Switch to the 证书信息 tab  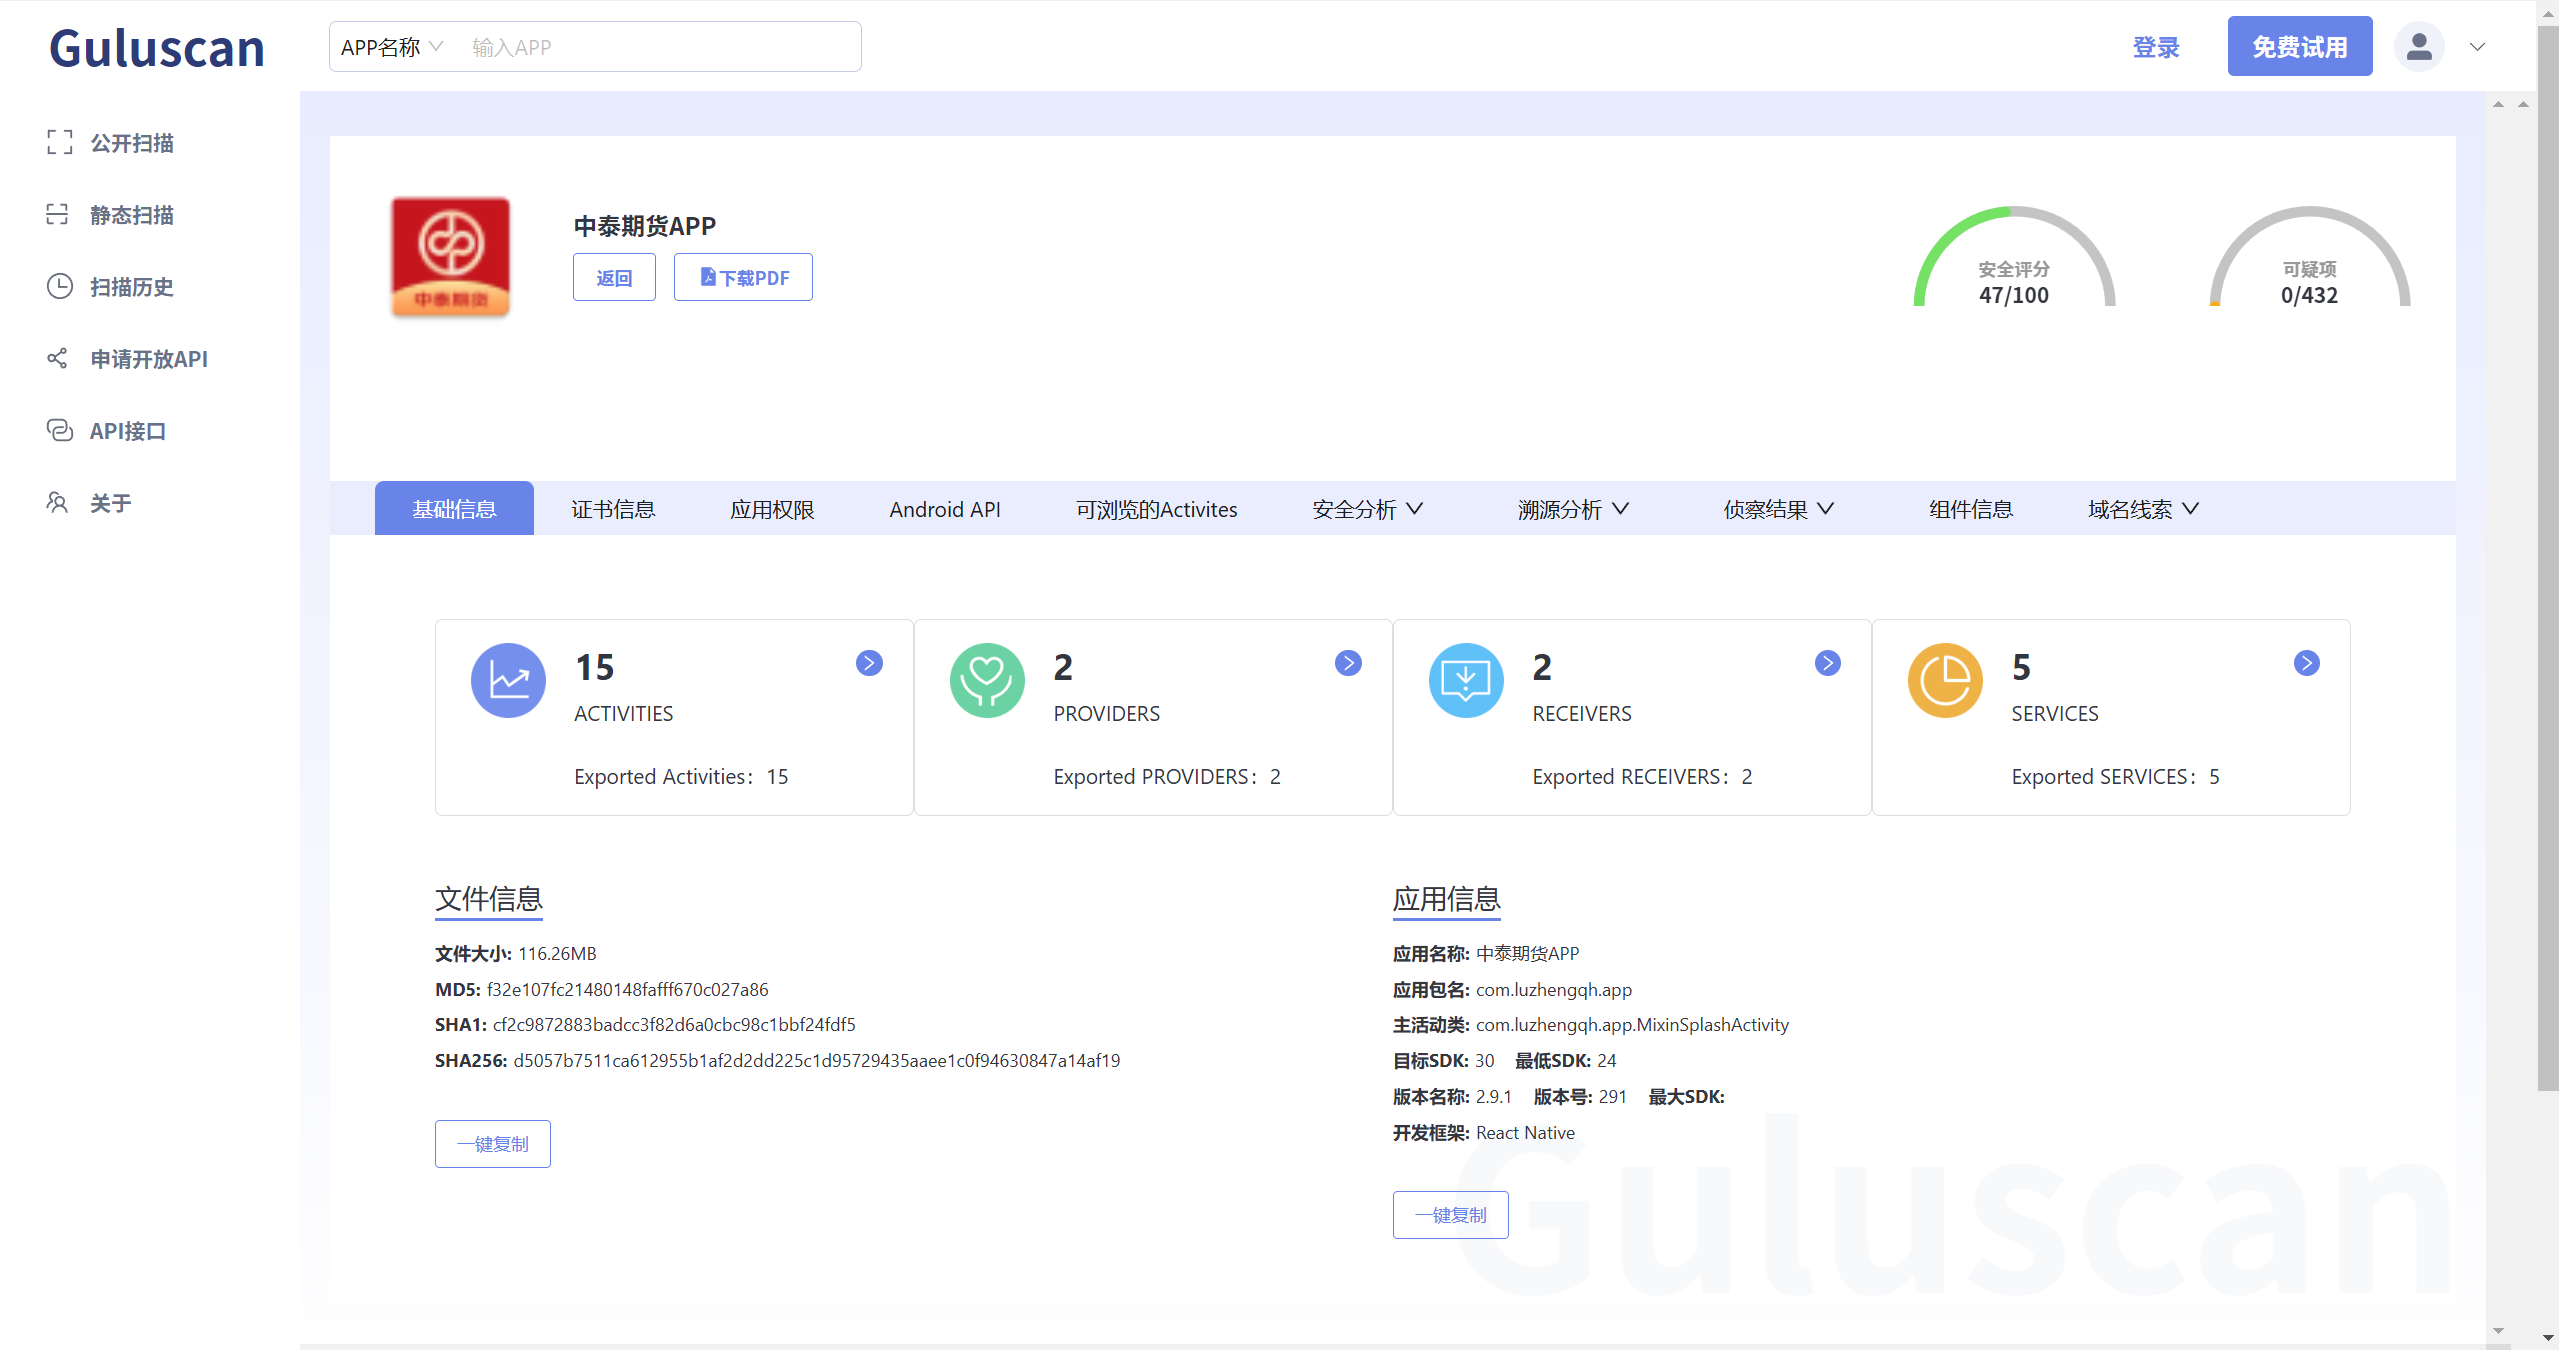point(613,509)
